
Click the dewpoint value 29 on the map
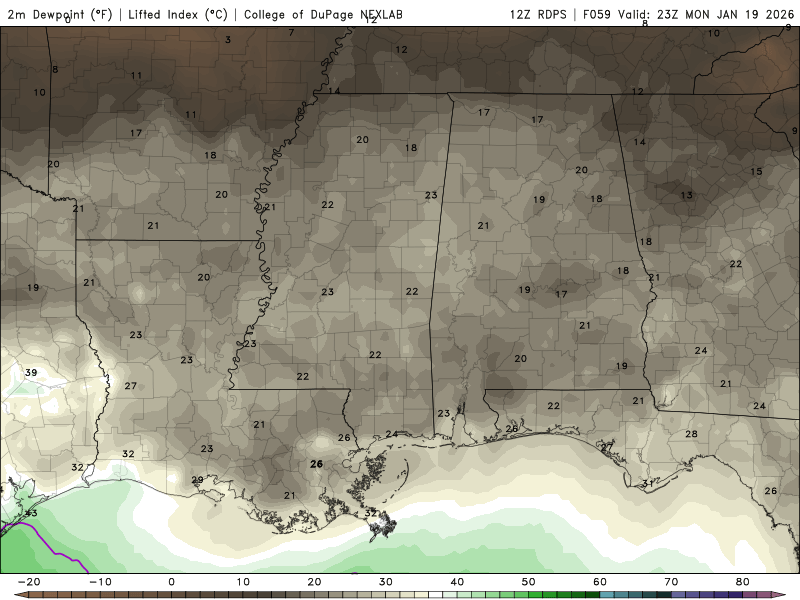point(197,480)
